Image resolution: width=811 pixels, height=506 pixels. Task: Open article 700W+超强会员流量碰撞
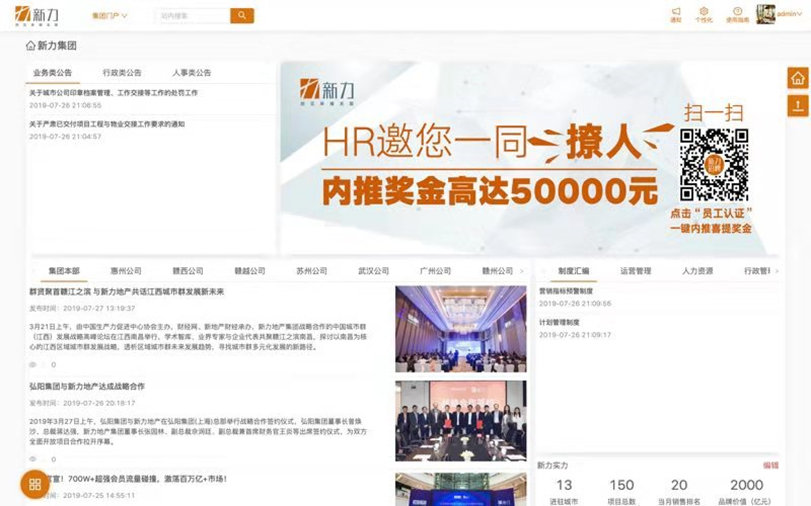[137, 479]
